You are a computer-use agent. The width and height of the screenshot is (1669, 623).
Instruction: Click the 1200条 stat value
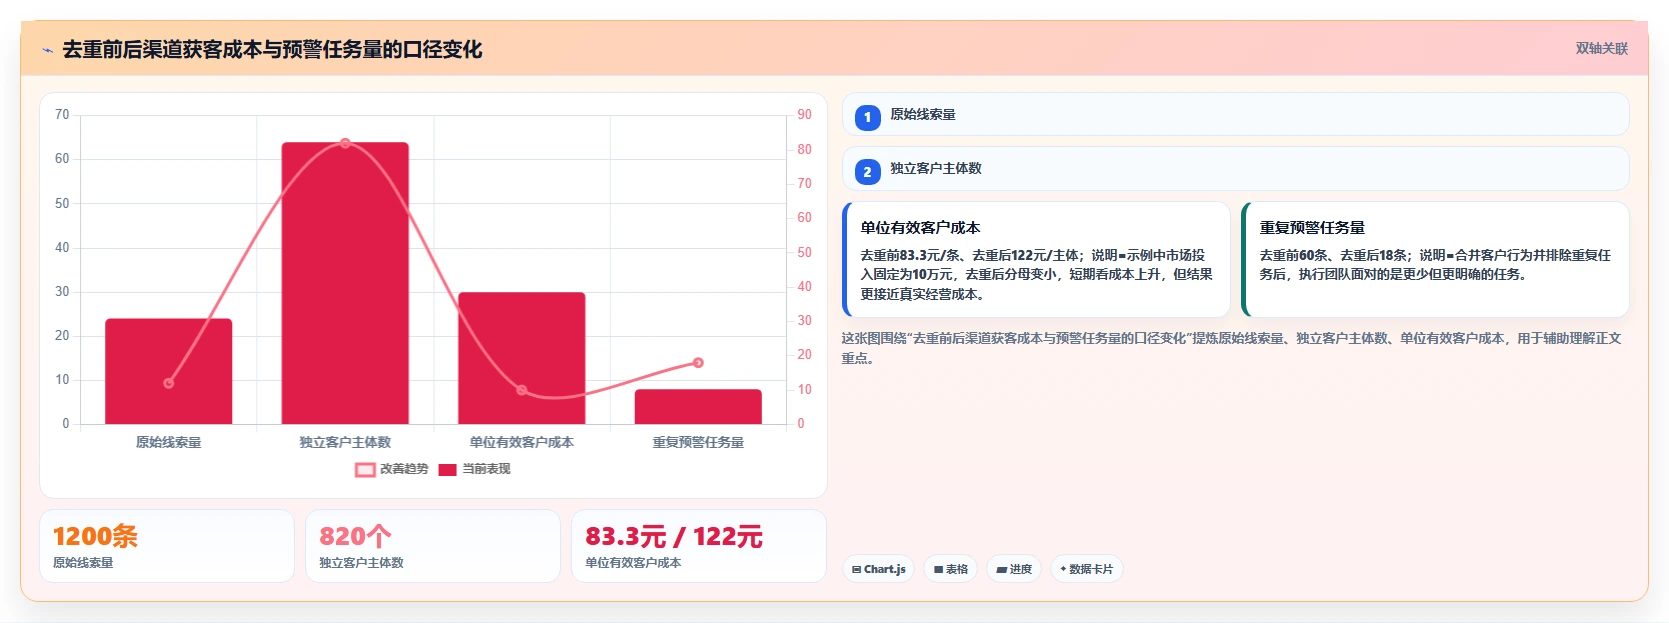(x=95, y=536)
